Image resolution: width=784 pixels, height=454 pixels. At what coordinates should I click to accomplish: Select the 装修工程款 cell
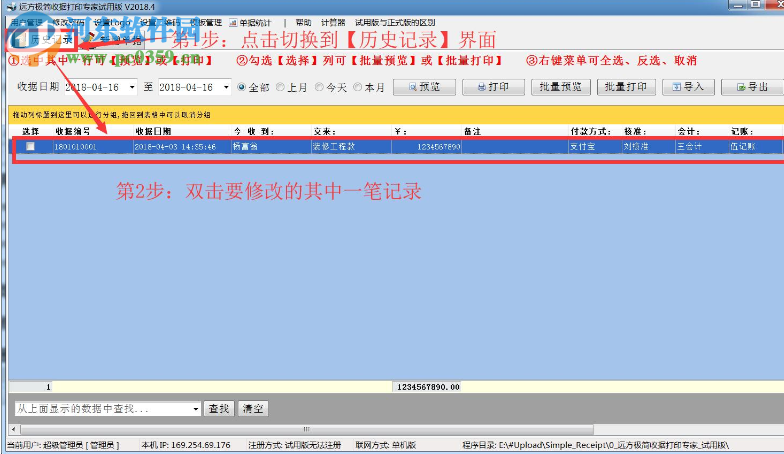click(351, 146)
